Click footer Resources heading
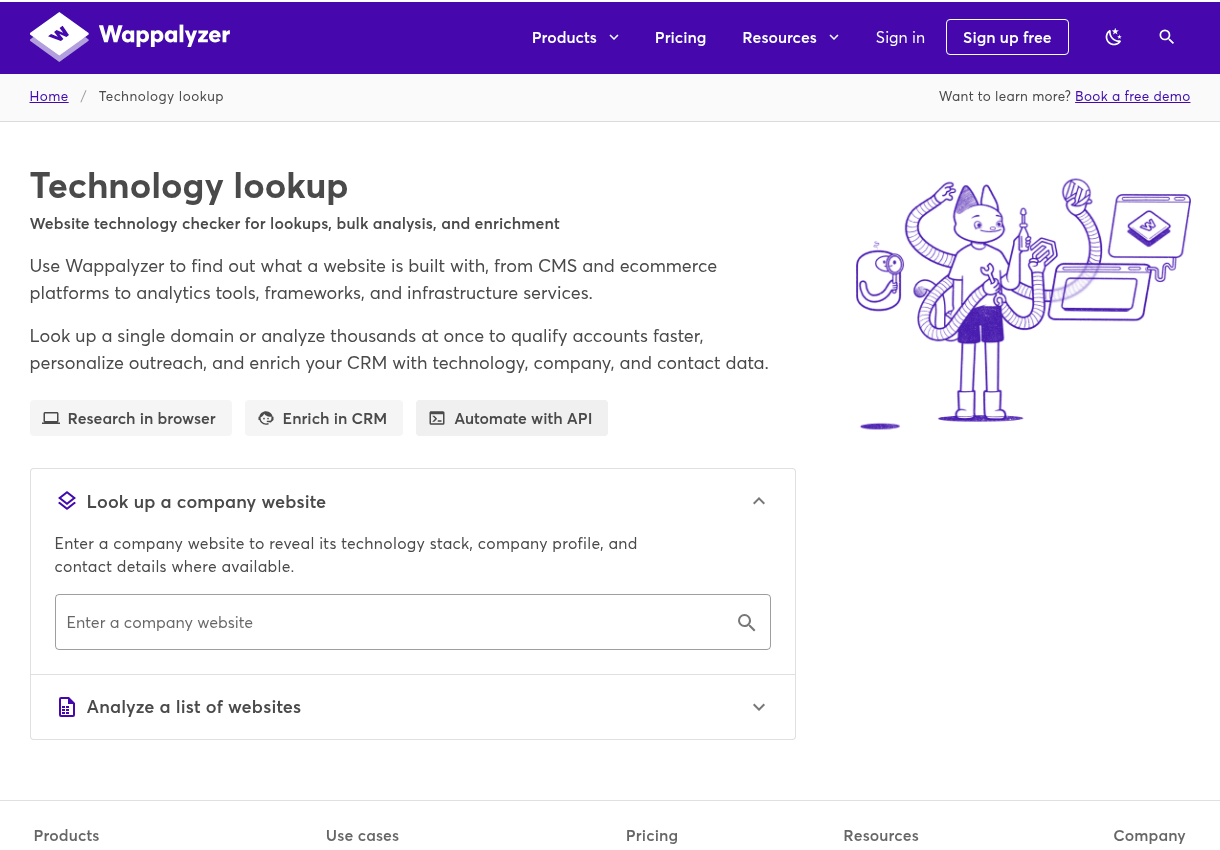Viewport: 1220px width, 850px height. (881, 835)
